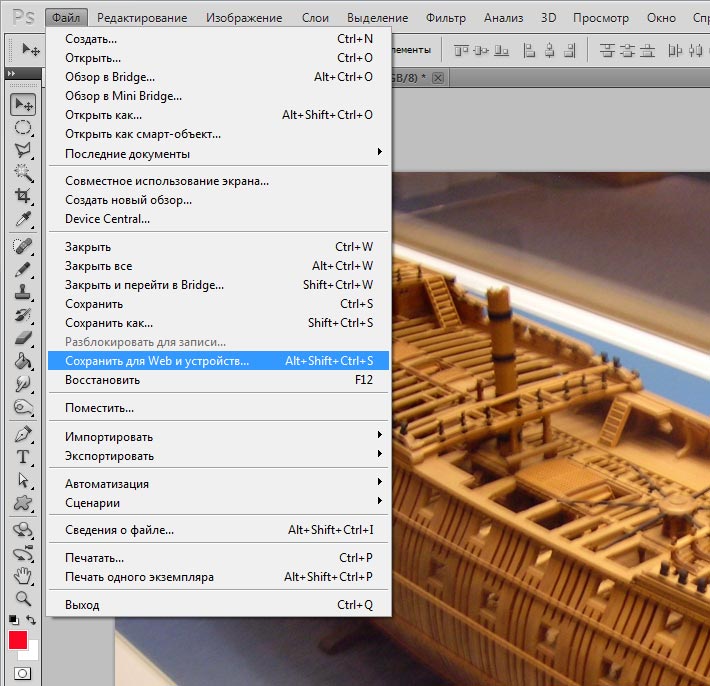Open the Фильтр menu
Screen dimensions: 710x686
coord(445,18)
